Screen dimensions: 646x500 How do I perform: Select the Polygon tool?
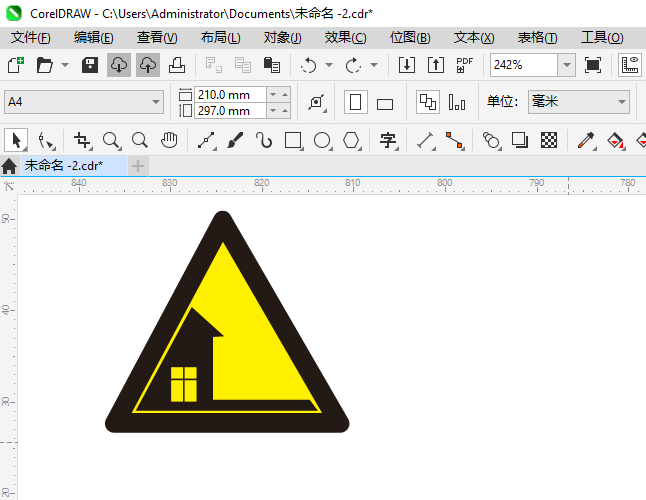[351, 140]
